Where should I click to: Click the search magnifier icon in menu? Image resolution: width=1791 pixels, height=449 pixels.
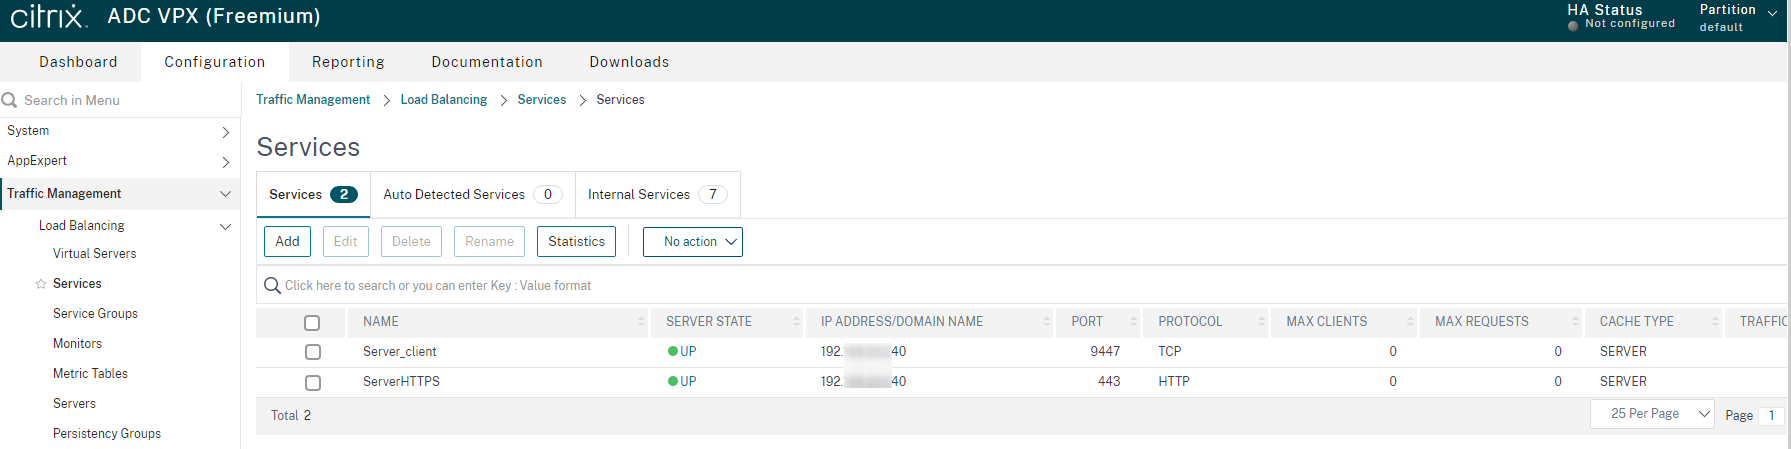[x=10, y=100]
